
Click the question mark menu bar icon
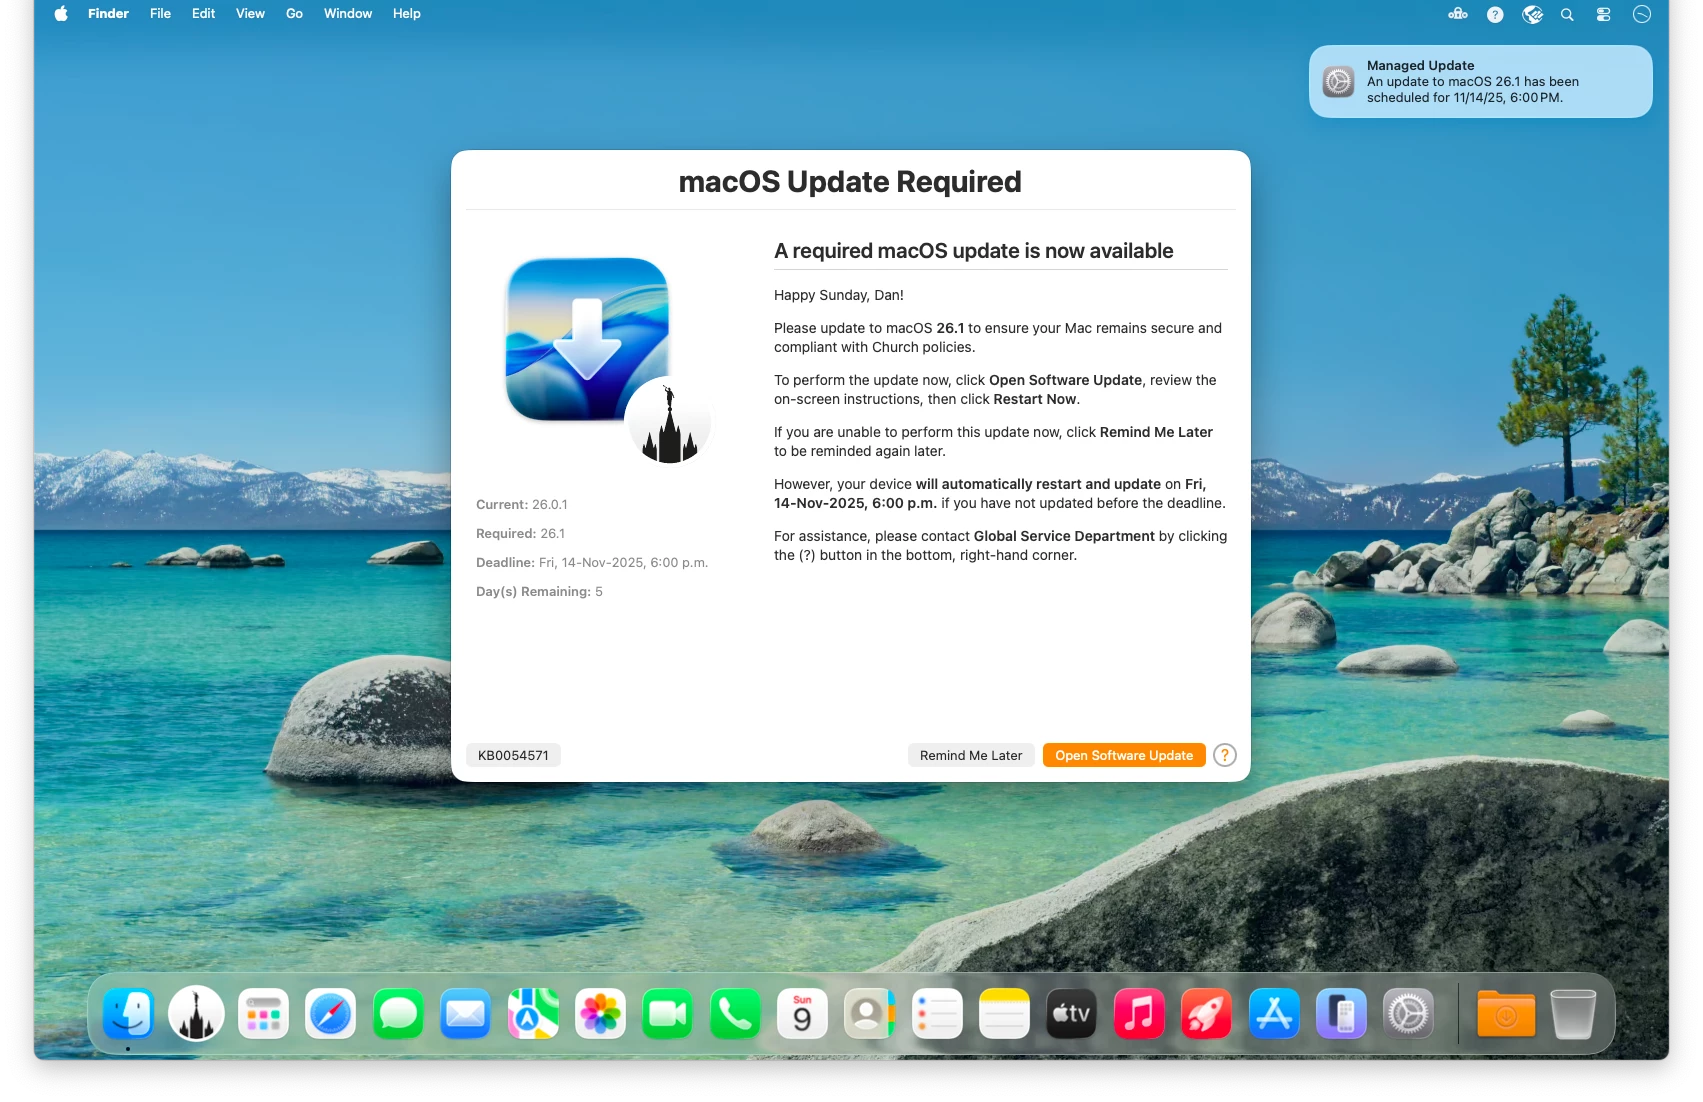coord(1495,14)
